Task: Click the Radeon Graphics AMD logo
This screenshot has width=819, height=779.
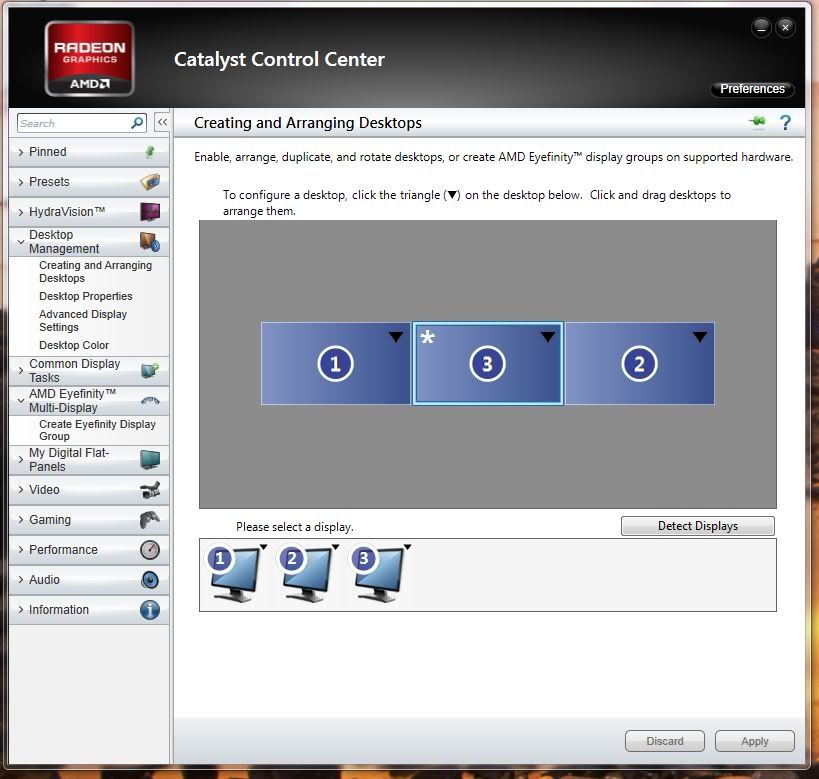Action: [89, 59]
